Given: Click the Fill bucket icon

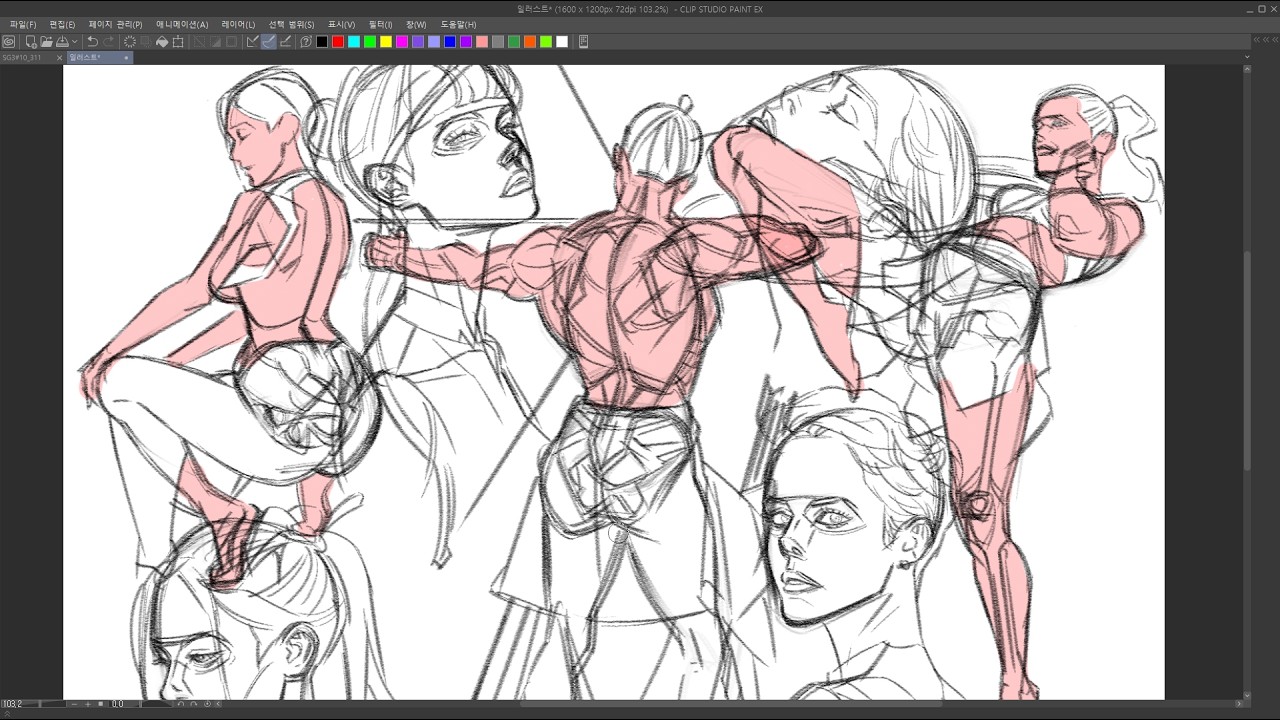Looking at the screenshot, I should tap(162, 41).
